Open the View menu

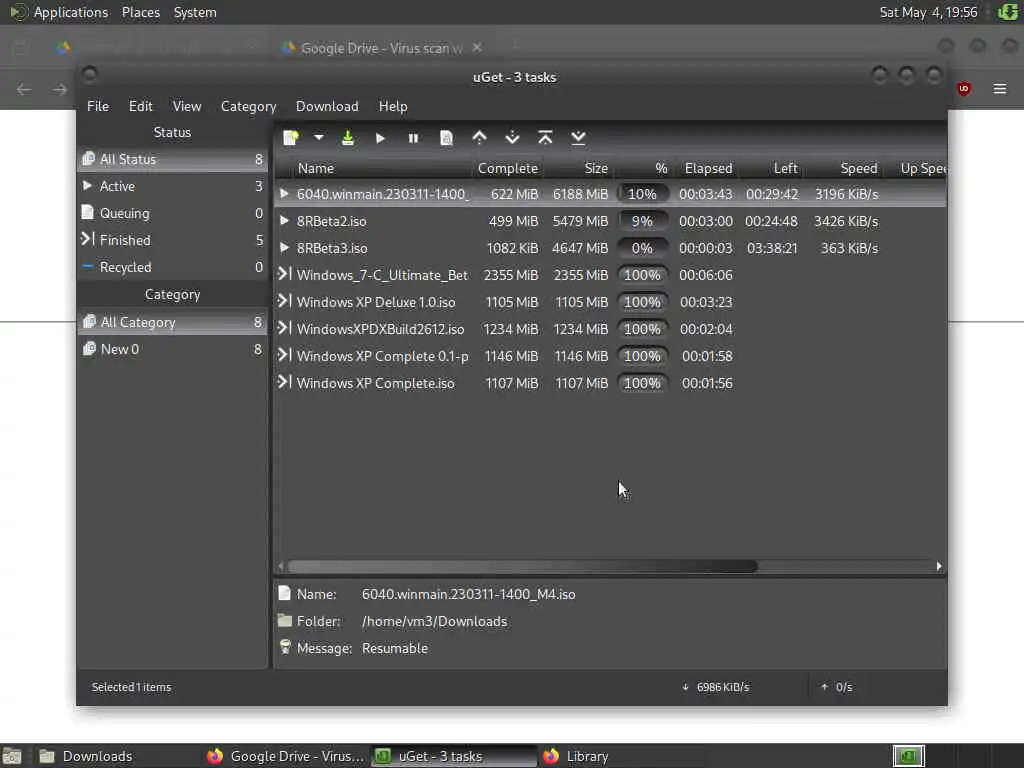[187, 106]
